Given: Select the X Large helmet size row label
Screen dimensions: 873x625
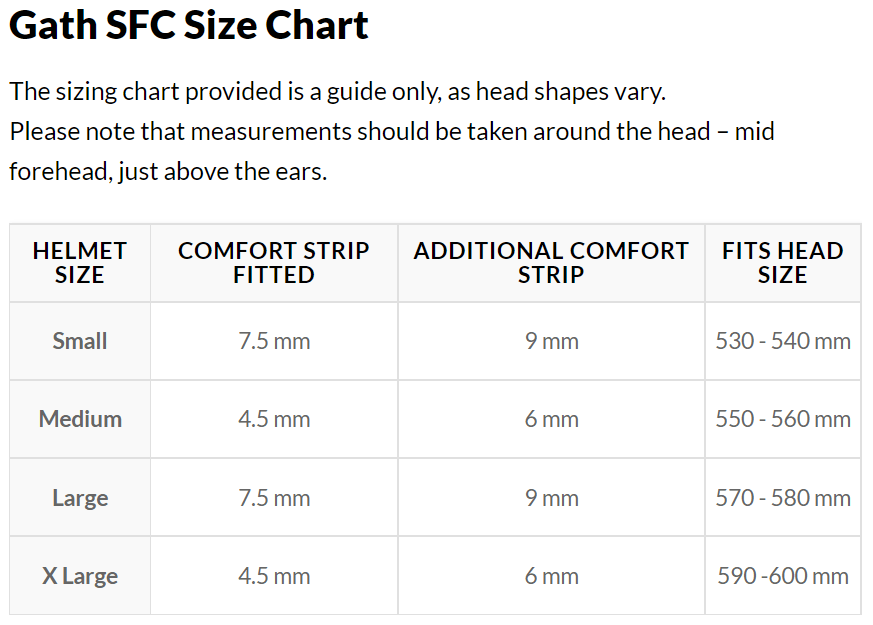Looking at the screenshot, I should click(80, 576).
